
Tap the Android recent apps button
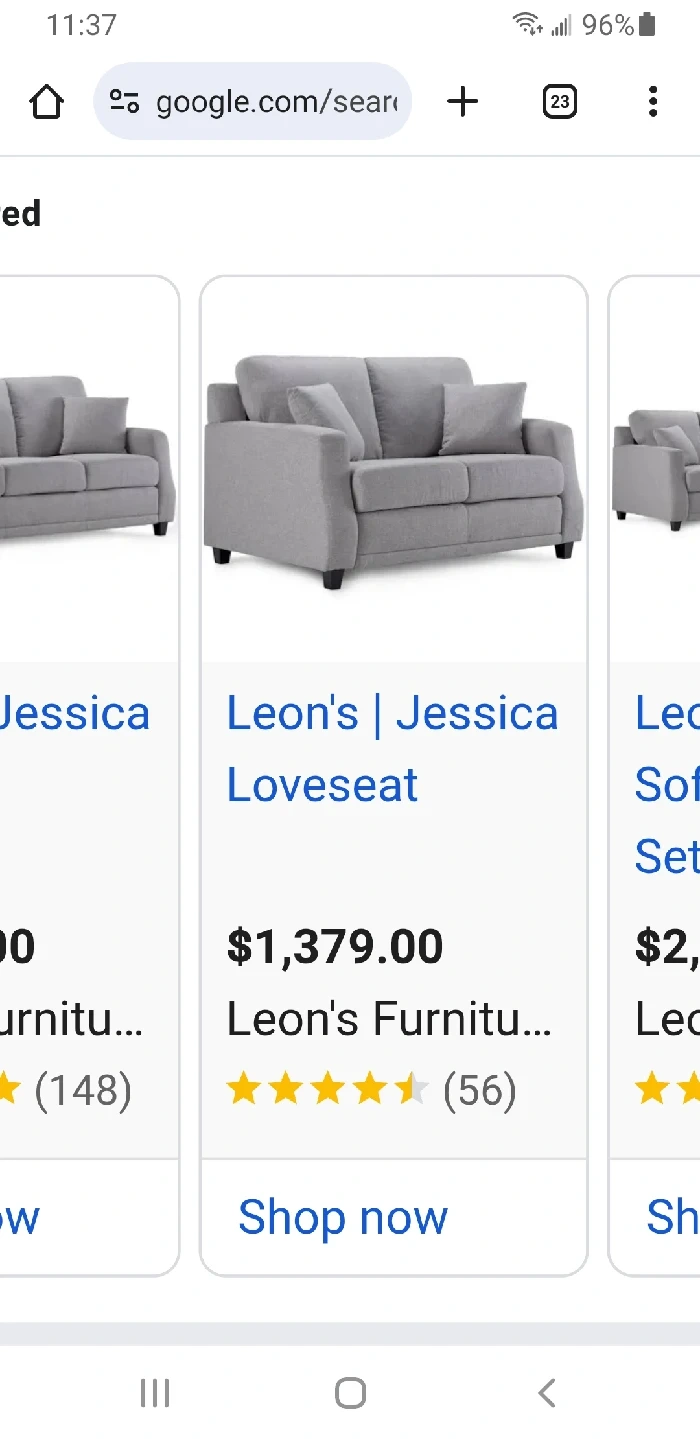point(155,1392)
